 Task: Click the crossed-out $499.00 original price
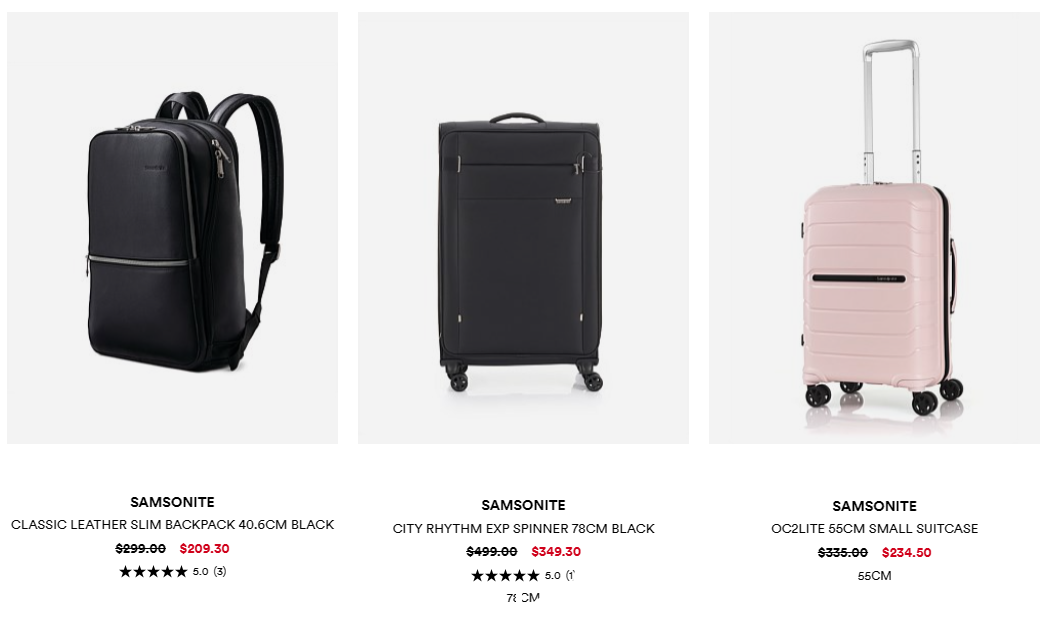(492, 551)
